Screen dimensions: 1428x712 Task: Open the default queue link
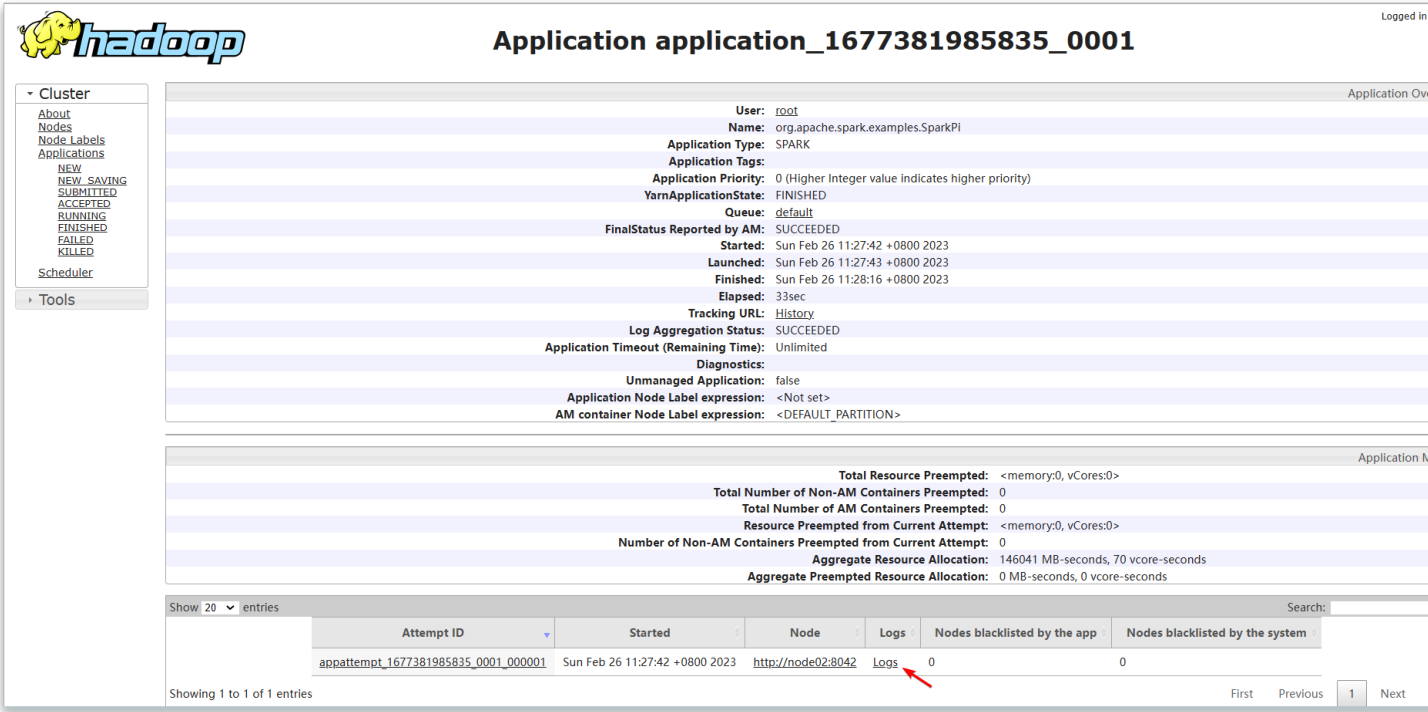(794, 212)
